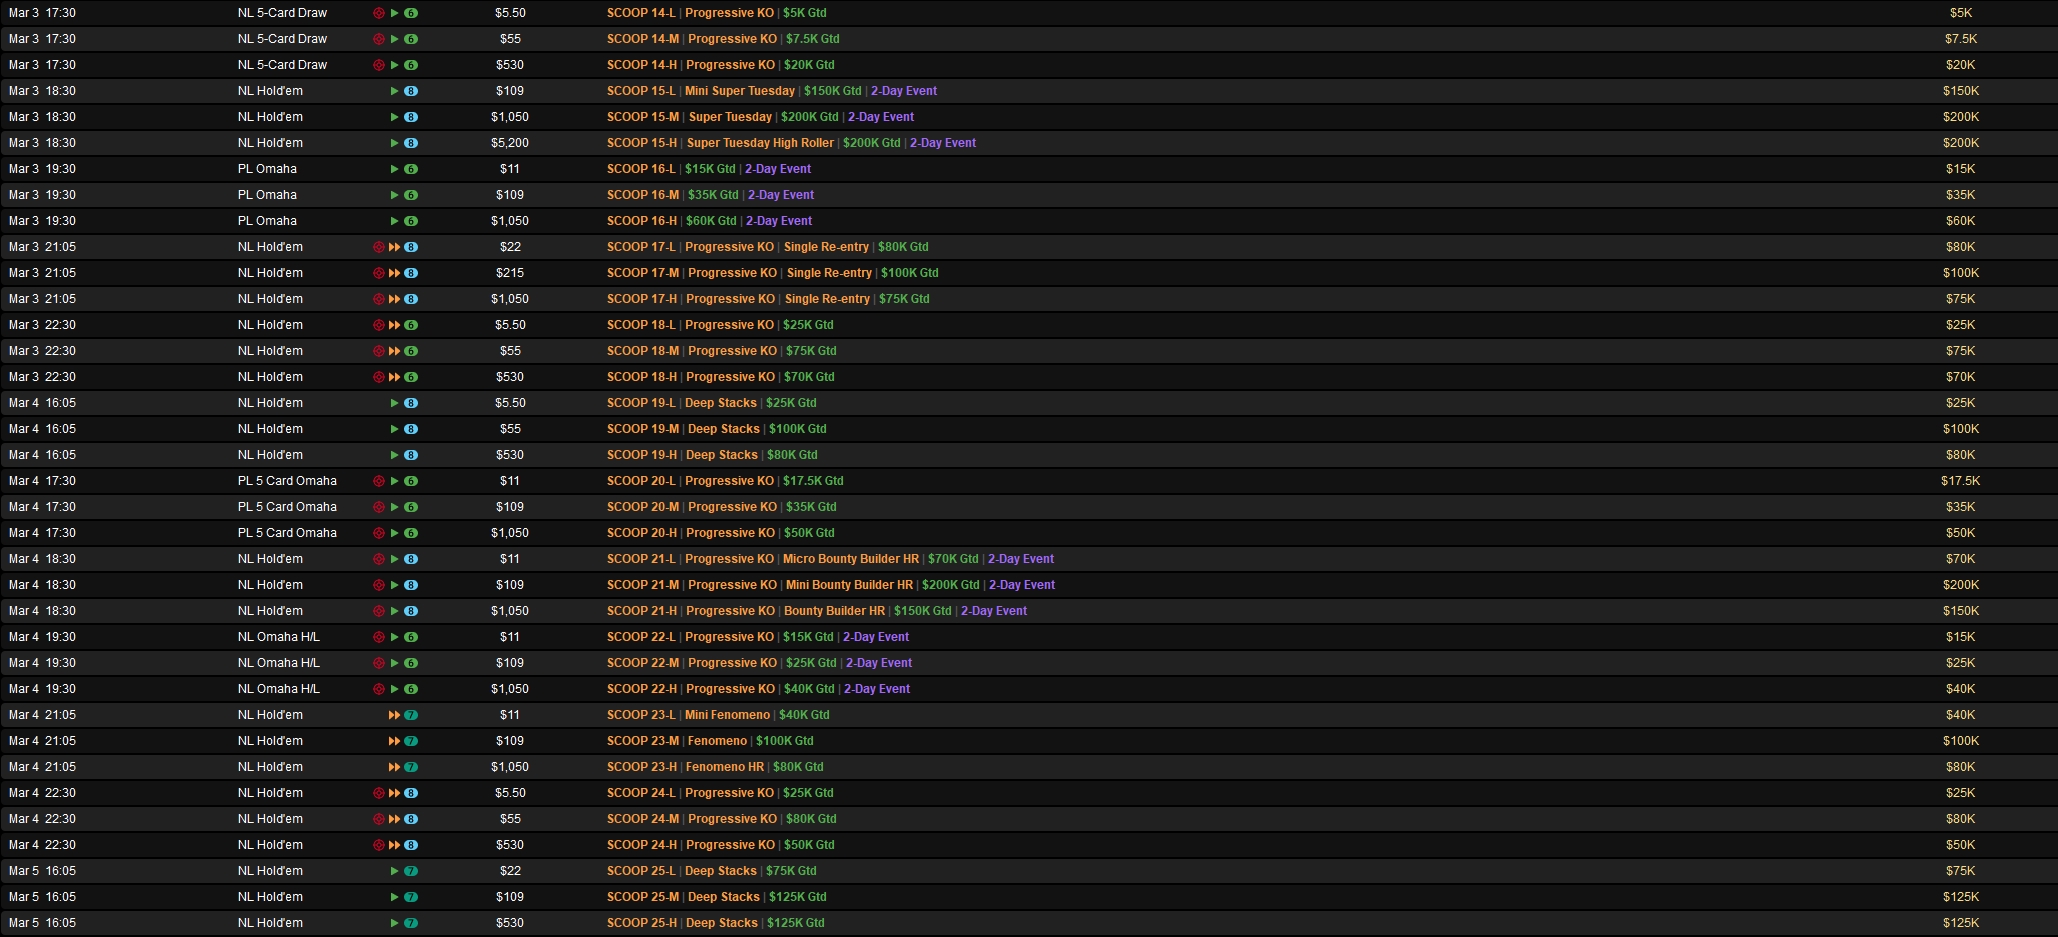This screenshot has width=2058, height=937.
Task: Open the SCOOP 21-M Mini Bounty Builder HR event
Action: pyautogui.click(x=848, y=585)
